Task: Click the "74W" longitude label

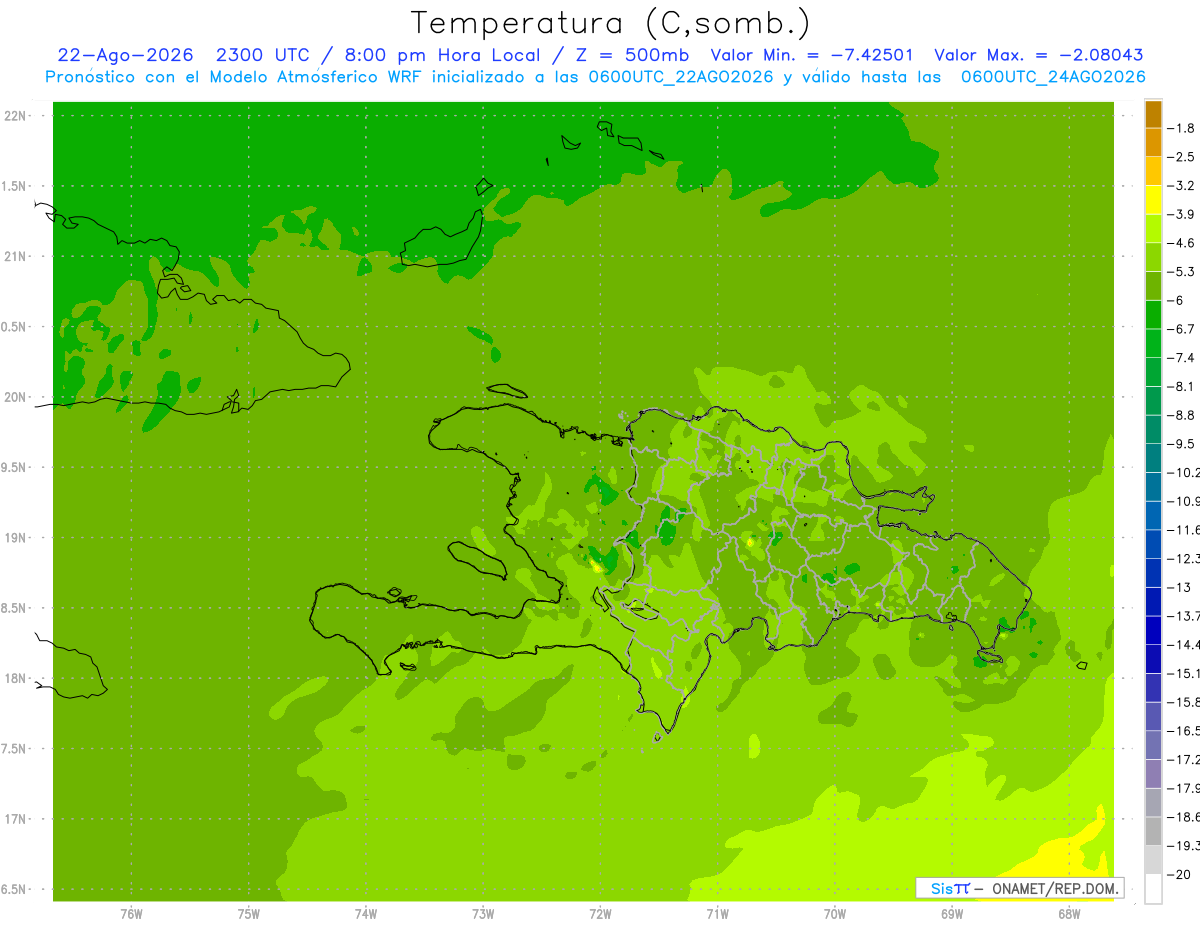Action: point(365,914)
